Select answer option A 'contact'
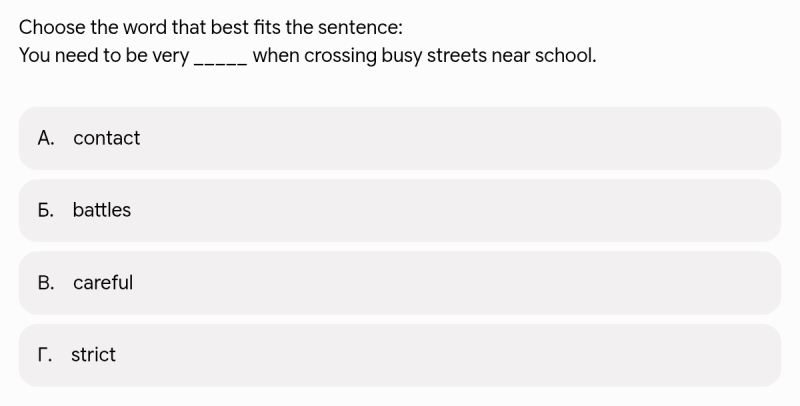 pos(400,138)
